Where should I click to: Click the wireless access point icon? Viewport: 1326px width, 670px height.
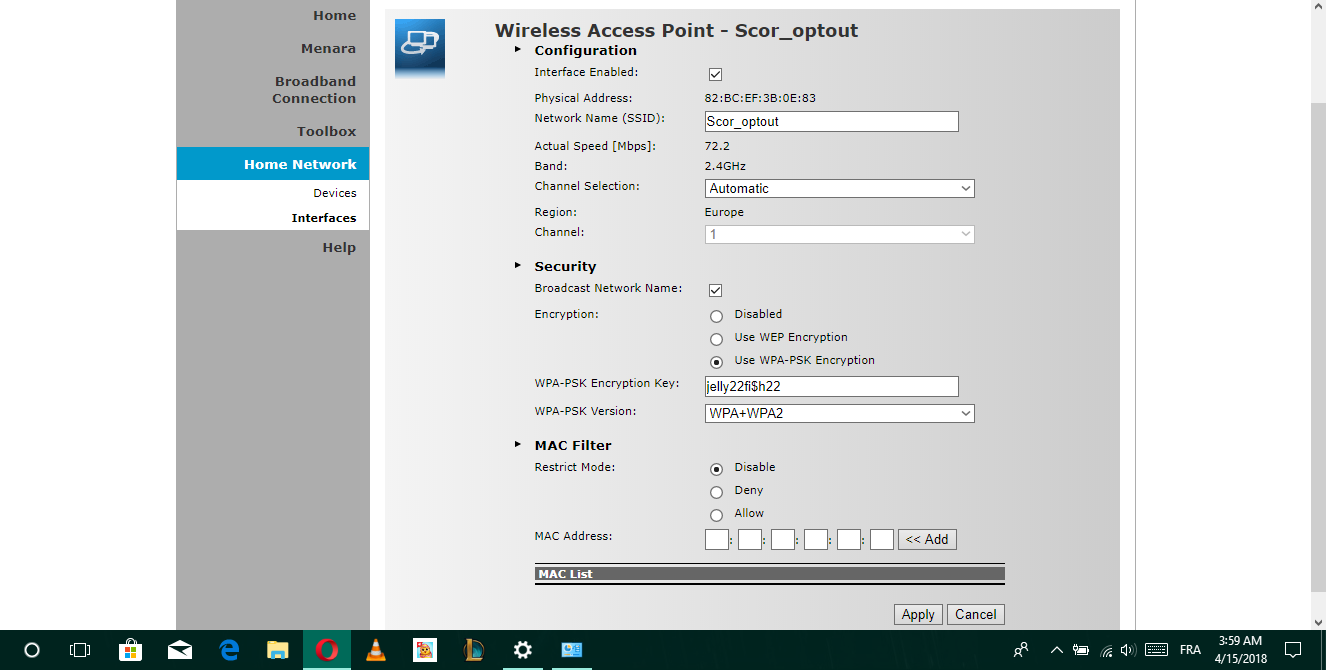(x=420, y=48)
